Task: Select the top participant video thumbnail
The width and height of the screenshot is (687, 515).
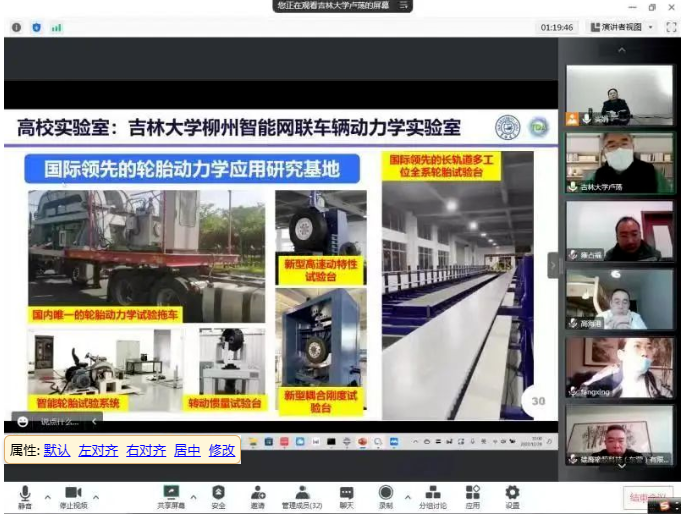Action: click(x=619, y=95)
